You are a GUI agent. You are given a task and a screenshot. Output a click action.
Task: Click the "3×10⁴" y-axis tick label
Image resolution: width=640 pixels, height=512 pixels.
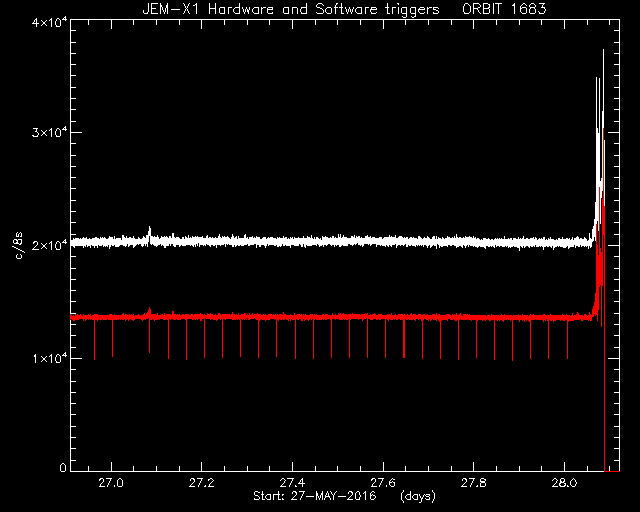[49, 132]
